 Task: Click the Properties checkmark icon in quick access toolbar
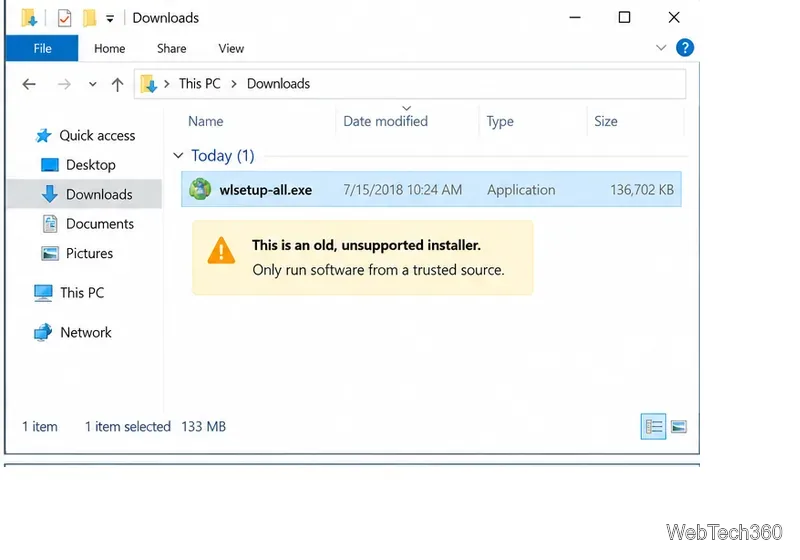(x=64, y=18)
